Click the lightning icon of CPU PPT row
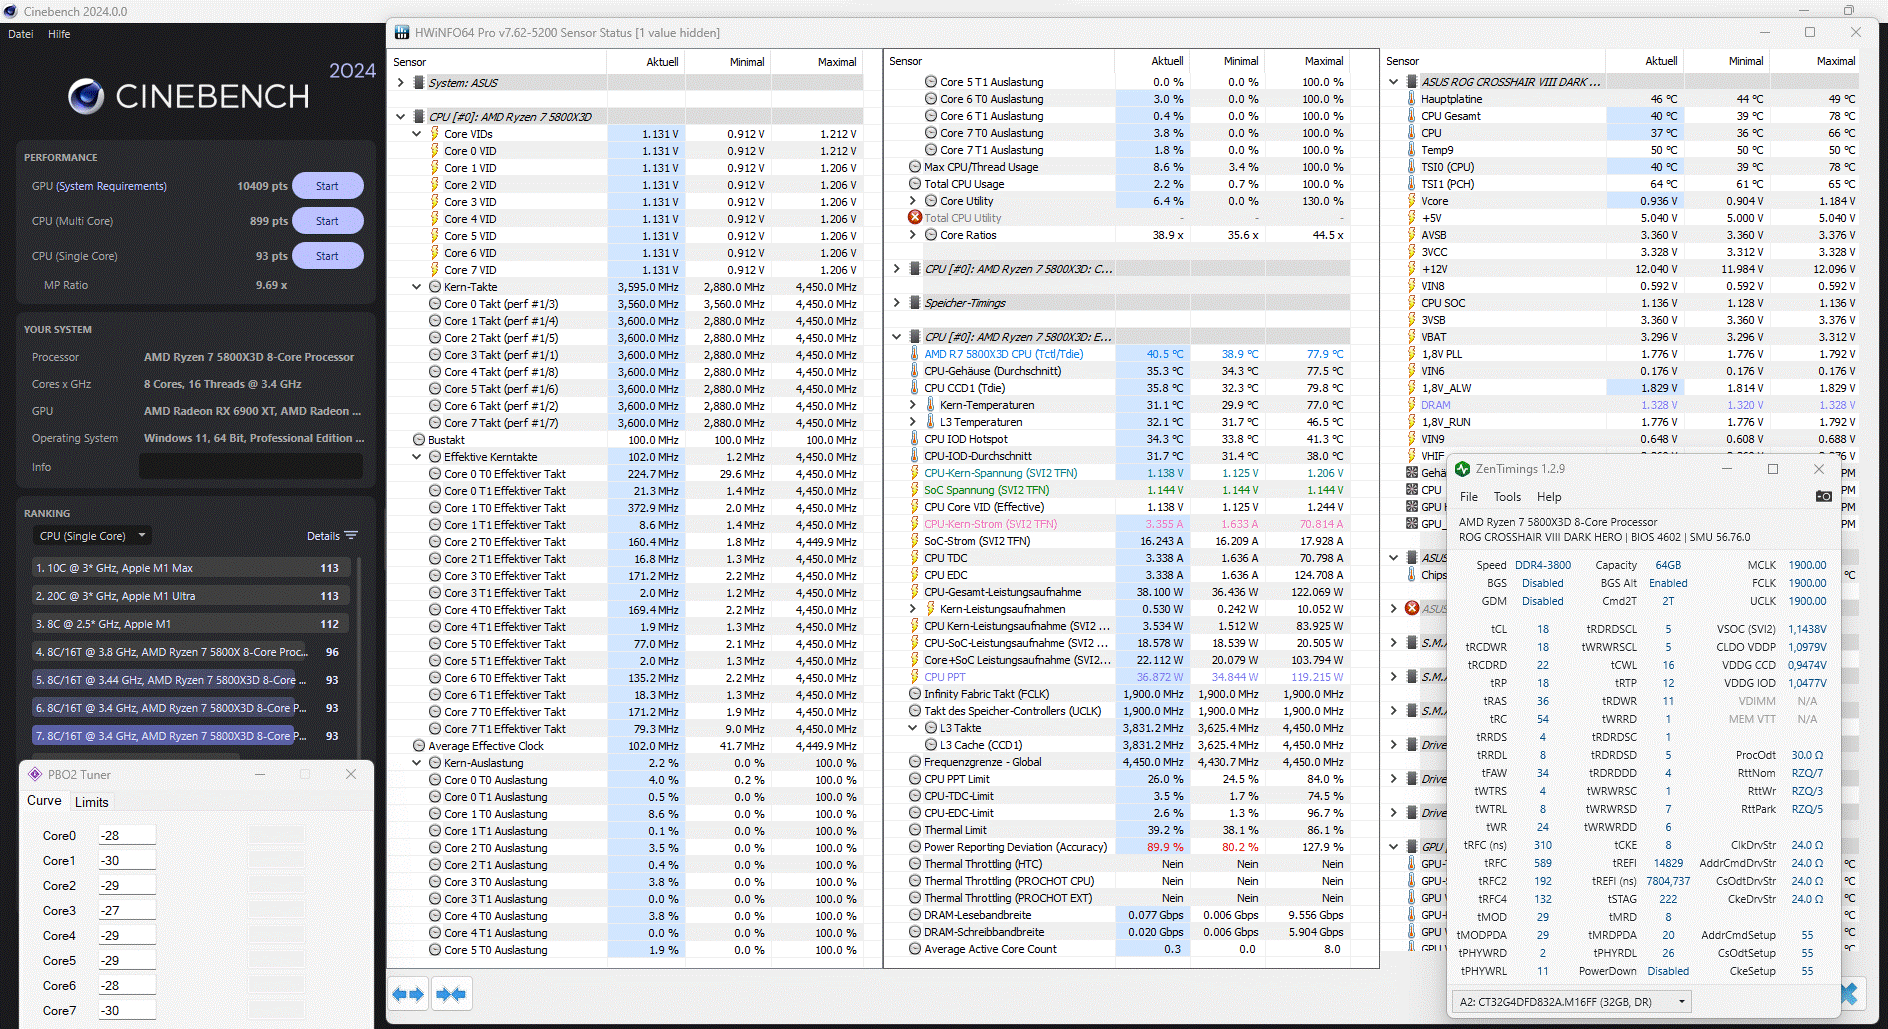The height and width of the screenshot is (1029, 1888). tap(914, 677)
